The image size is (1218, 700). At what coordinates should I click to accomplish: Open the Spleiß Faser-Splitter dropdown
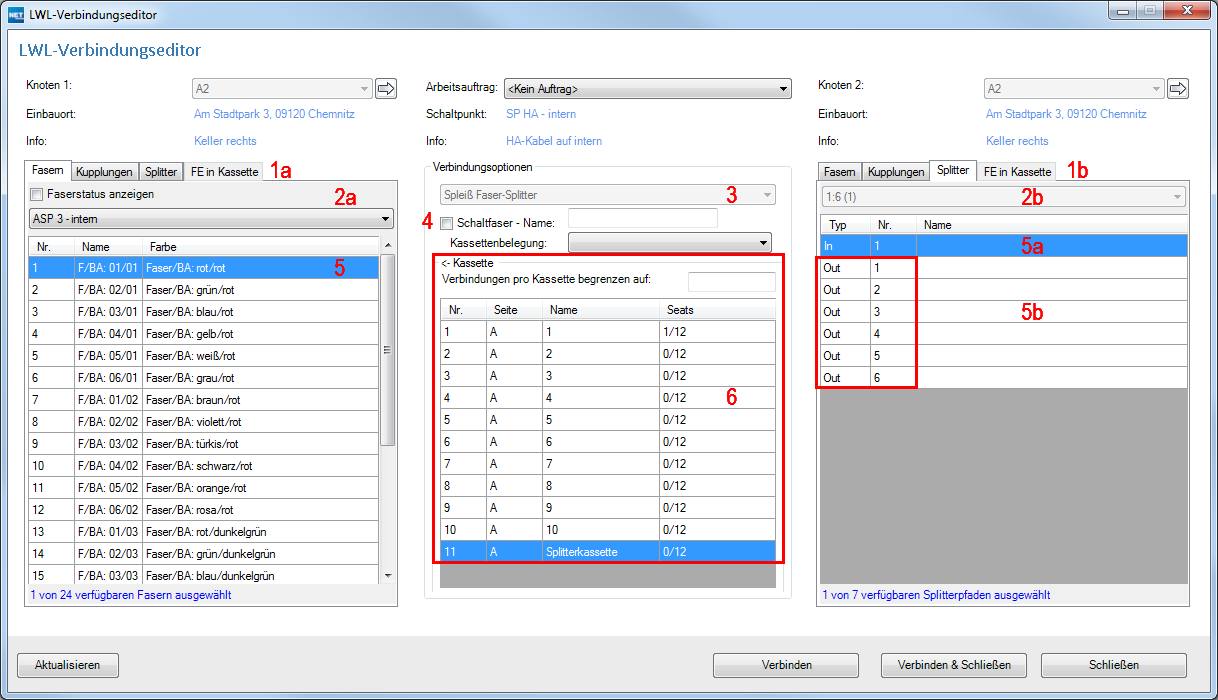click(x=608, y=195)
